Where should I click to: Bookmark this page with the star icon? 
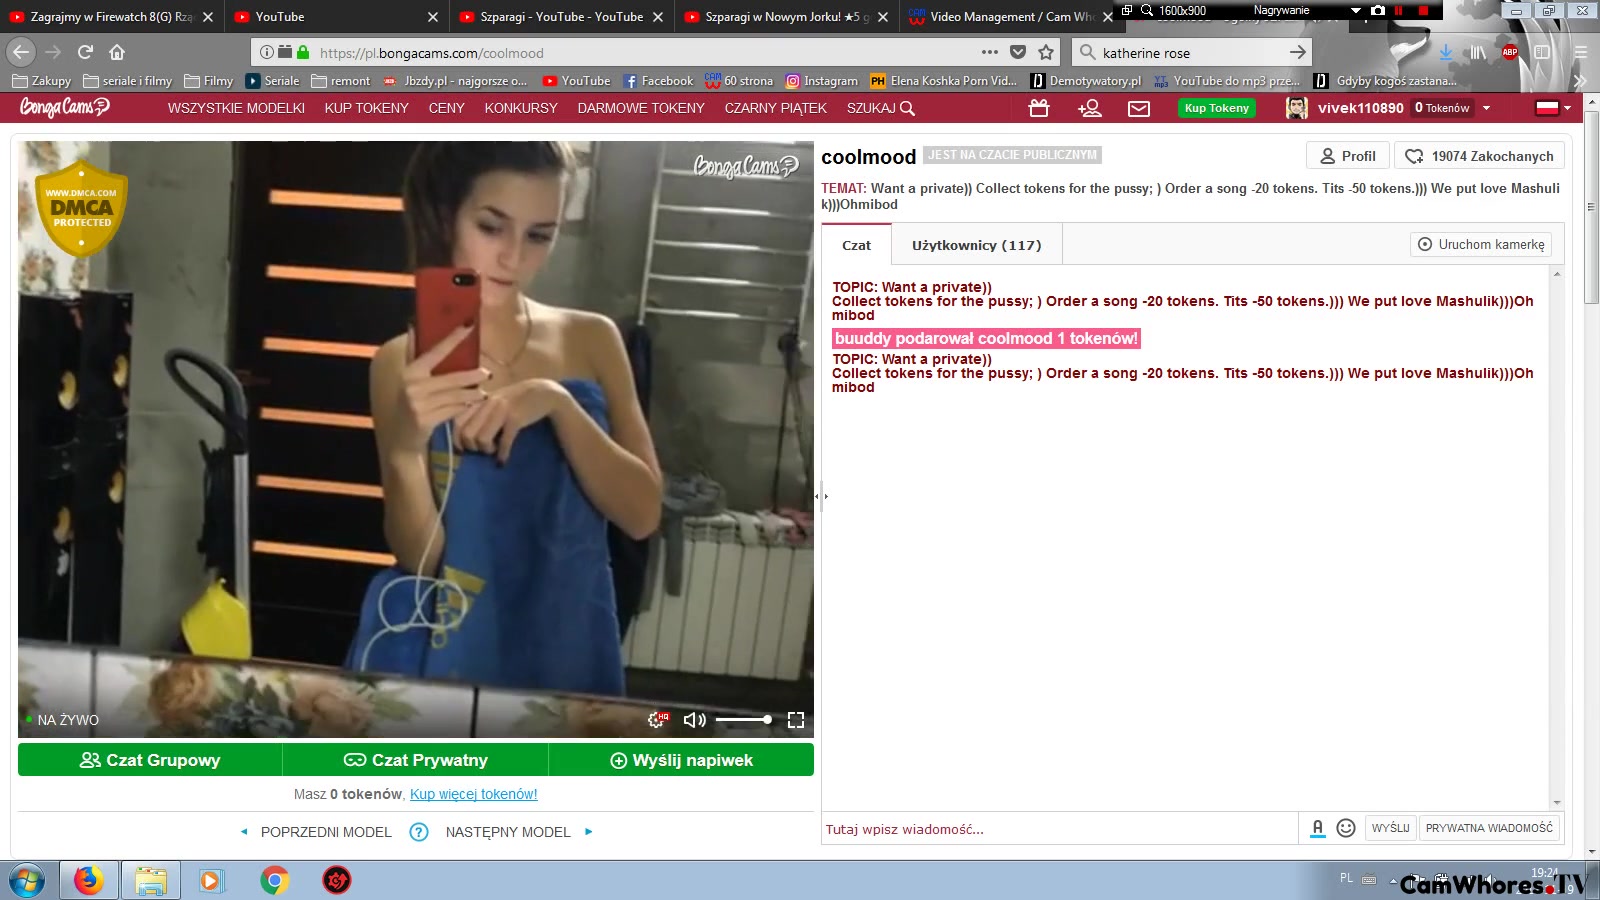pos(1046,53)
